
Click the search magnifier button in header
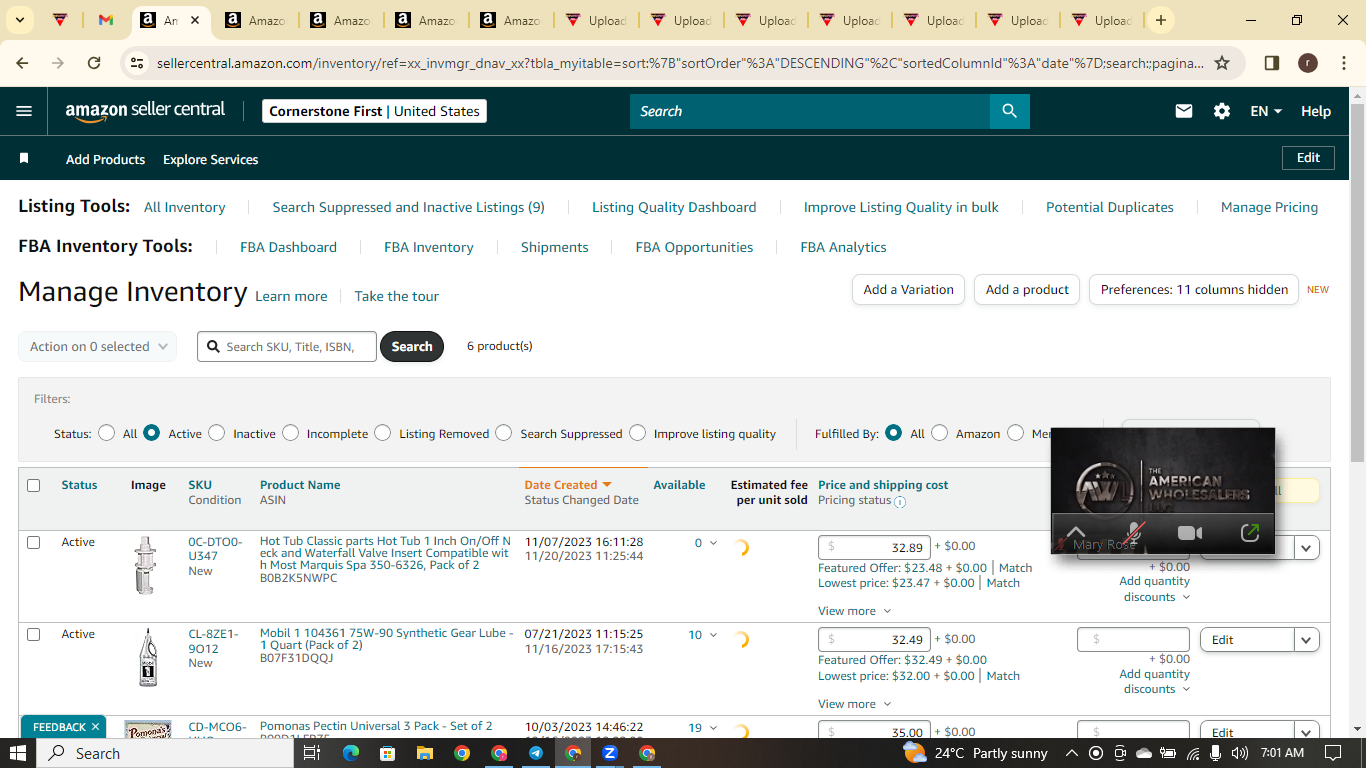1009,111
